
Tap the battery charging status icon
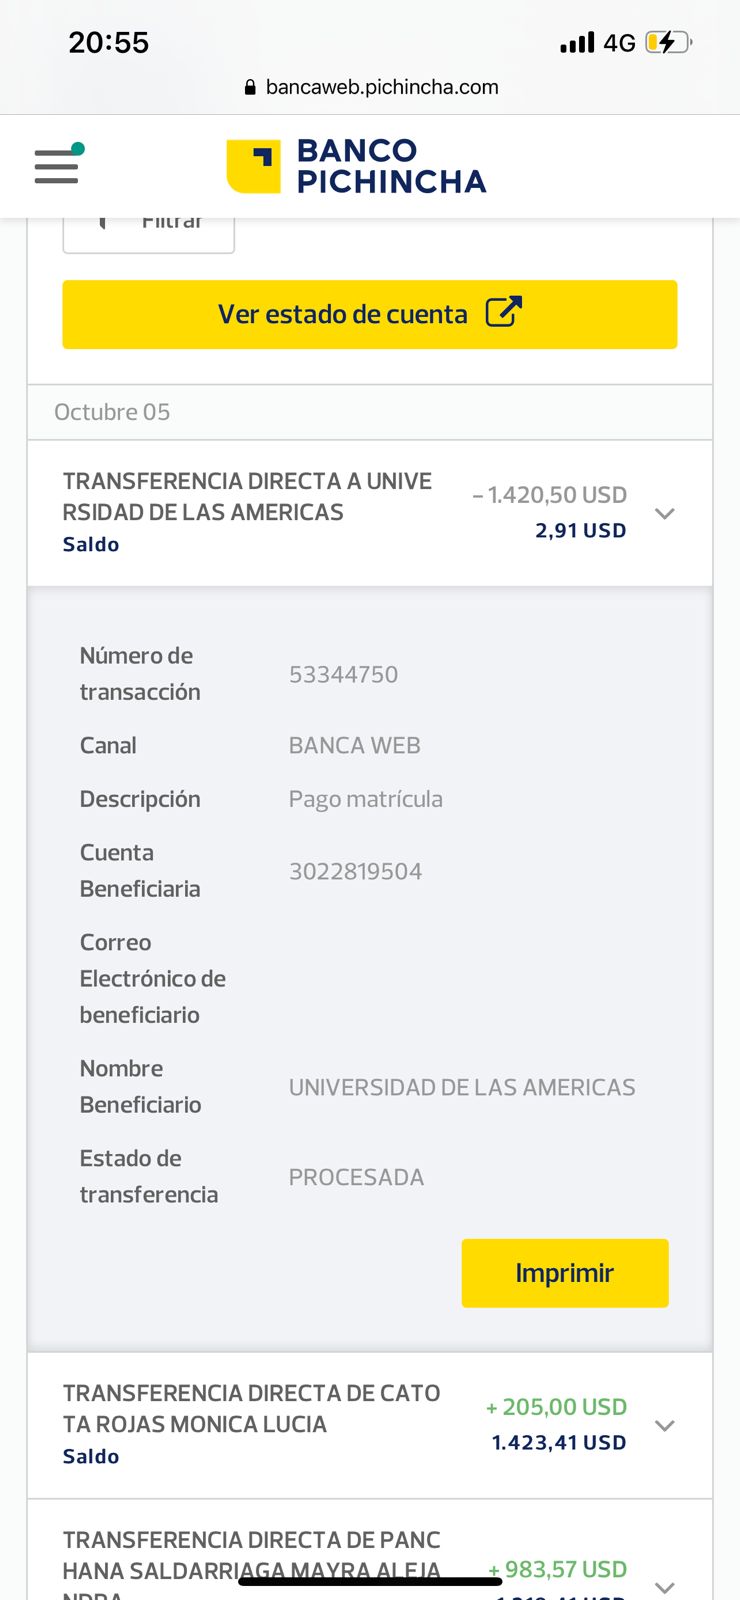667,42
